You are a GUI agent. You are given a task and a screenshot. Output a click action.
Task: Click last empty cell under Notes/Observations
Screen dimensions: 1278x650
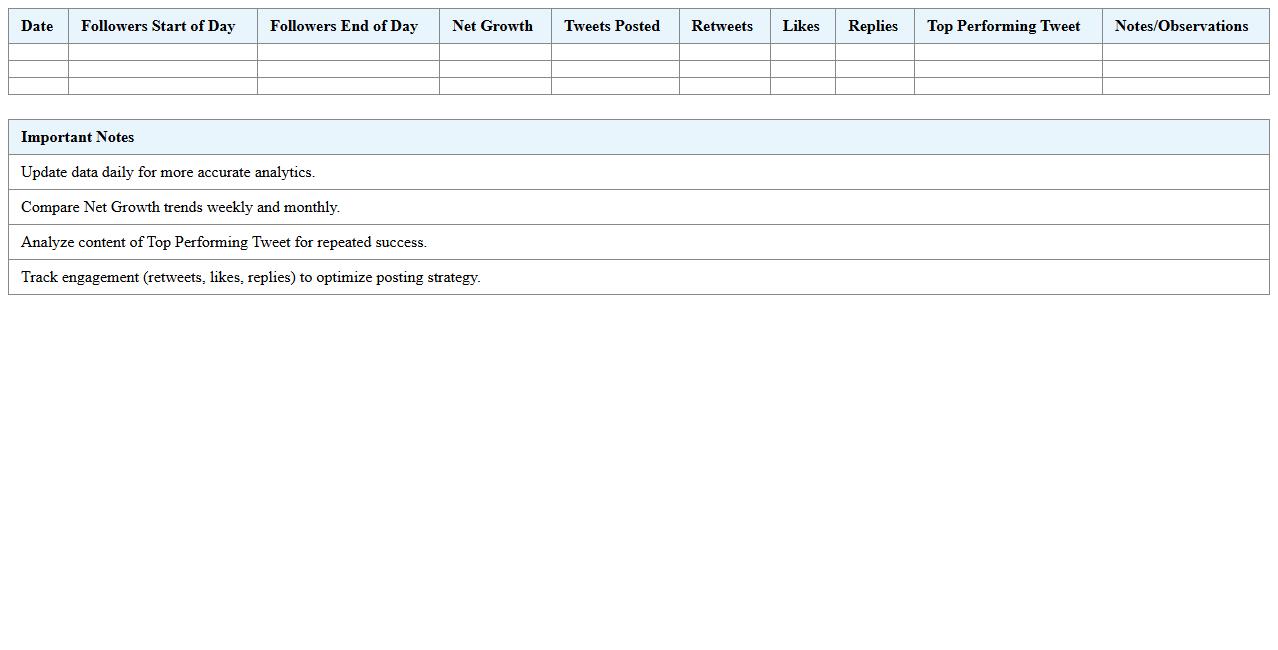pos(1185,86)
